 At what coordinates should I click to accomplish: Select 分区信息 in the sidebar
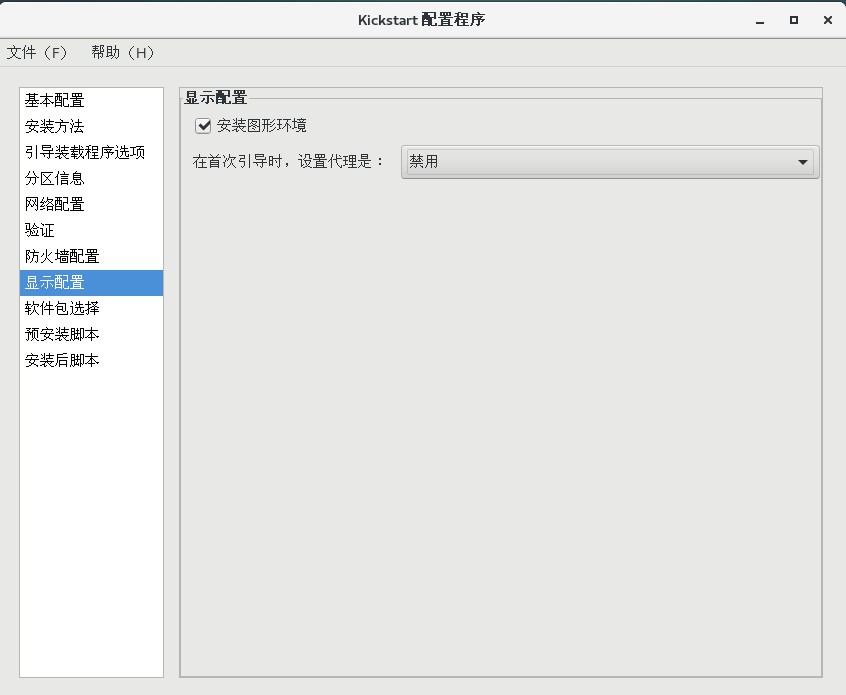click(91, 178)
